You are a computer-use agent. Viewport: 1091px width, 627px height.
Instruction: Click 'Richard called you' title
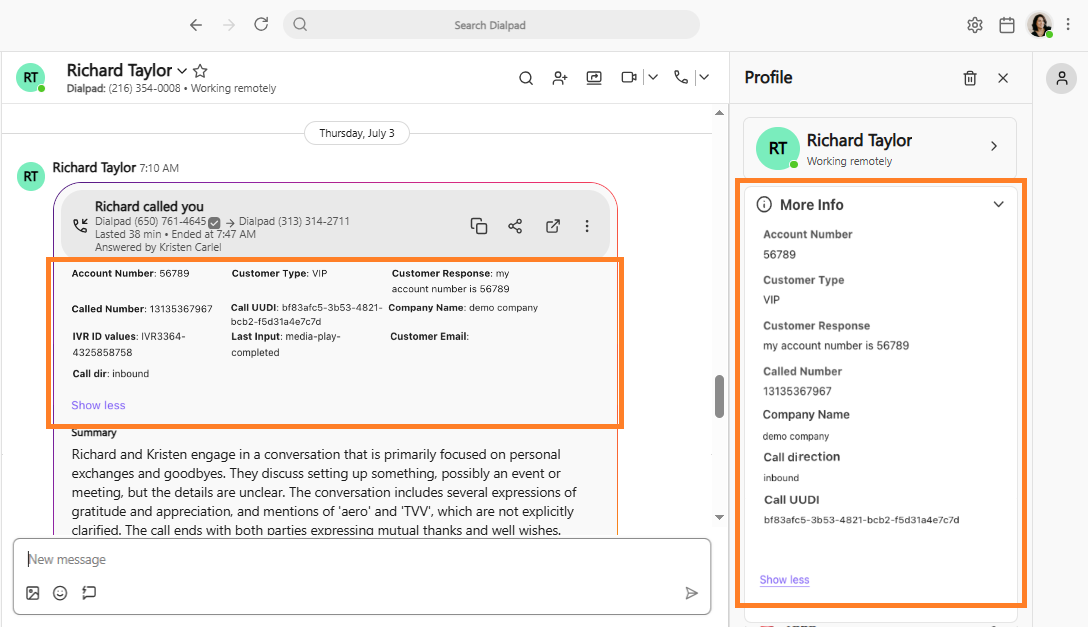(x=150, y=207)
